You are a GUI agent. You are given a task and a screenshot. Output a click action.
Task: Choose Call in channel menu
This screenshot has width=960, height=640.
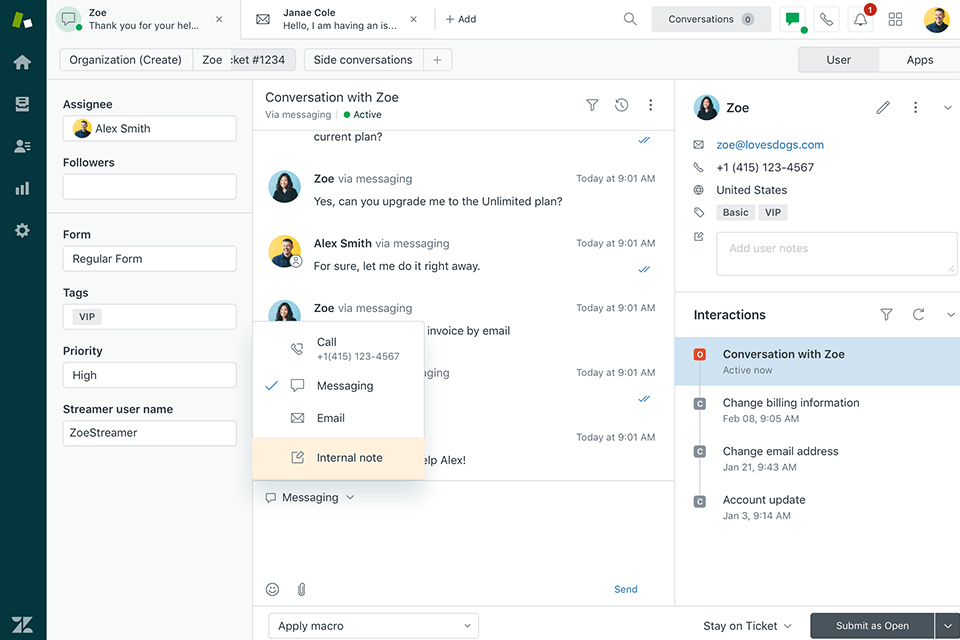tap(338, 348)
